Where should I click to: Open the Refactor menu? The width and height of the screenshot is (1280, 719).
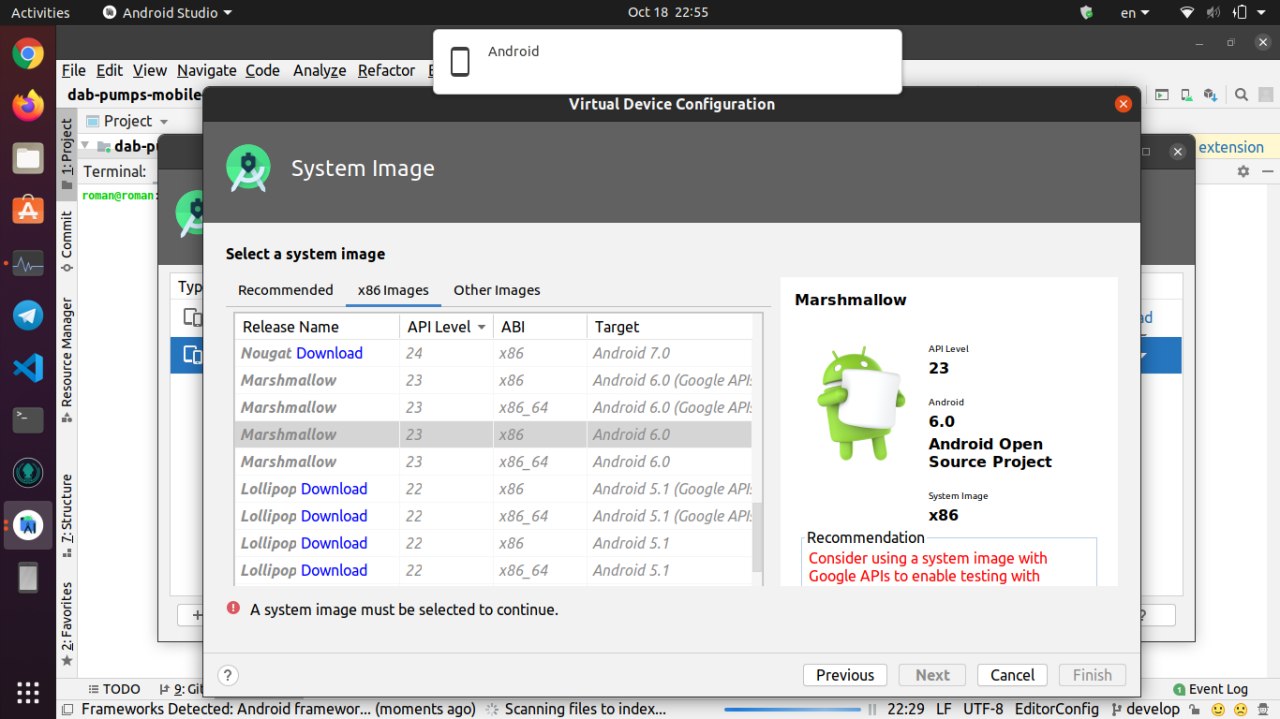[386, 70]
